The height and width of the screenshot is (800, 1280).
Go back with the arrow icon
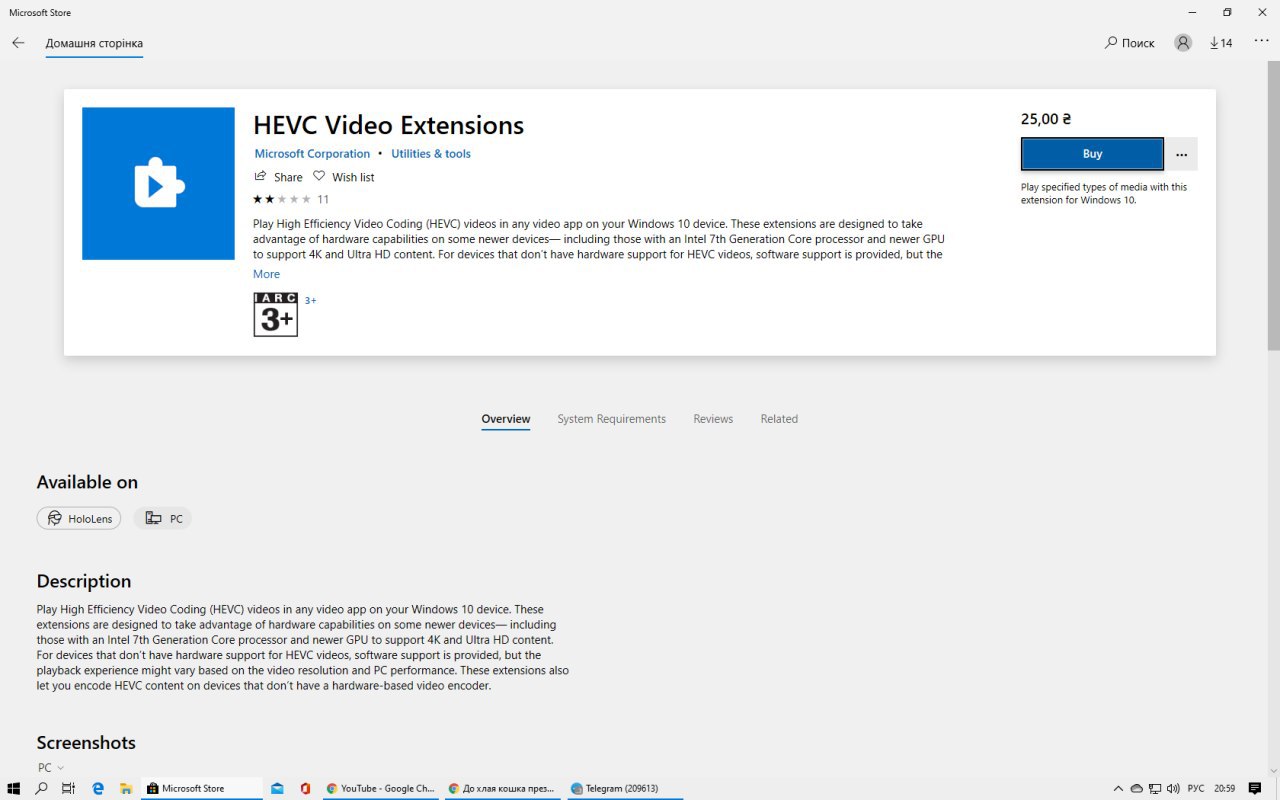point(18,43)
